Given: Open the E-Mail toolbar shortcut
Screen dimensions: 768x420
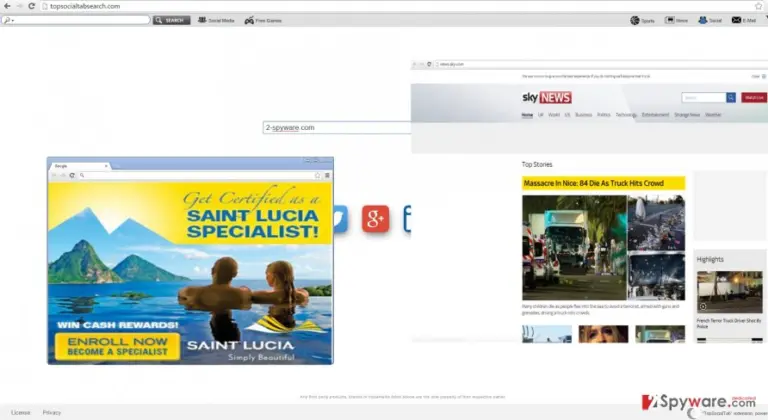Looking at the screenshot, I should (744, 20).
